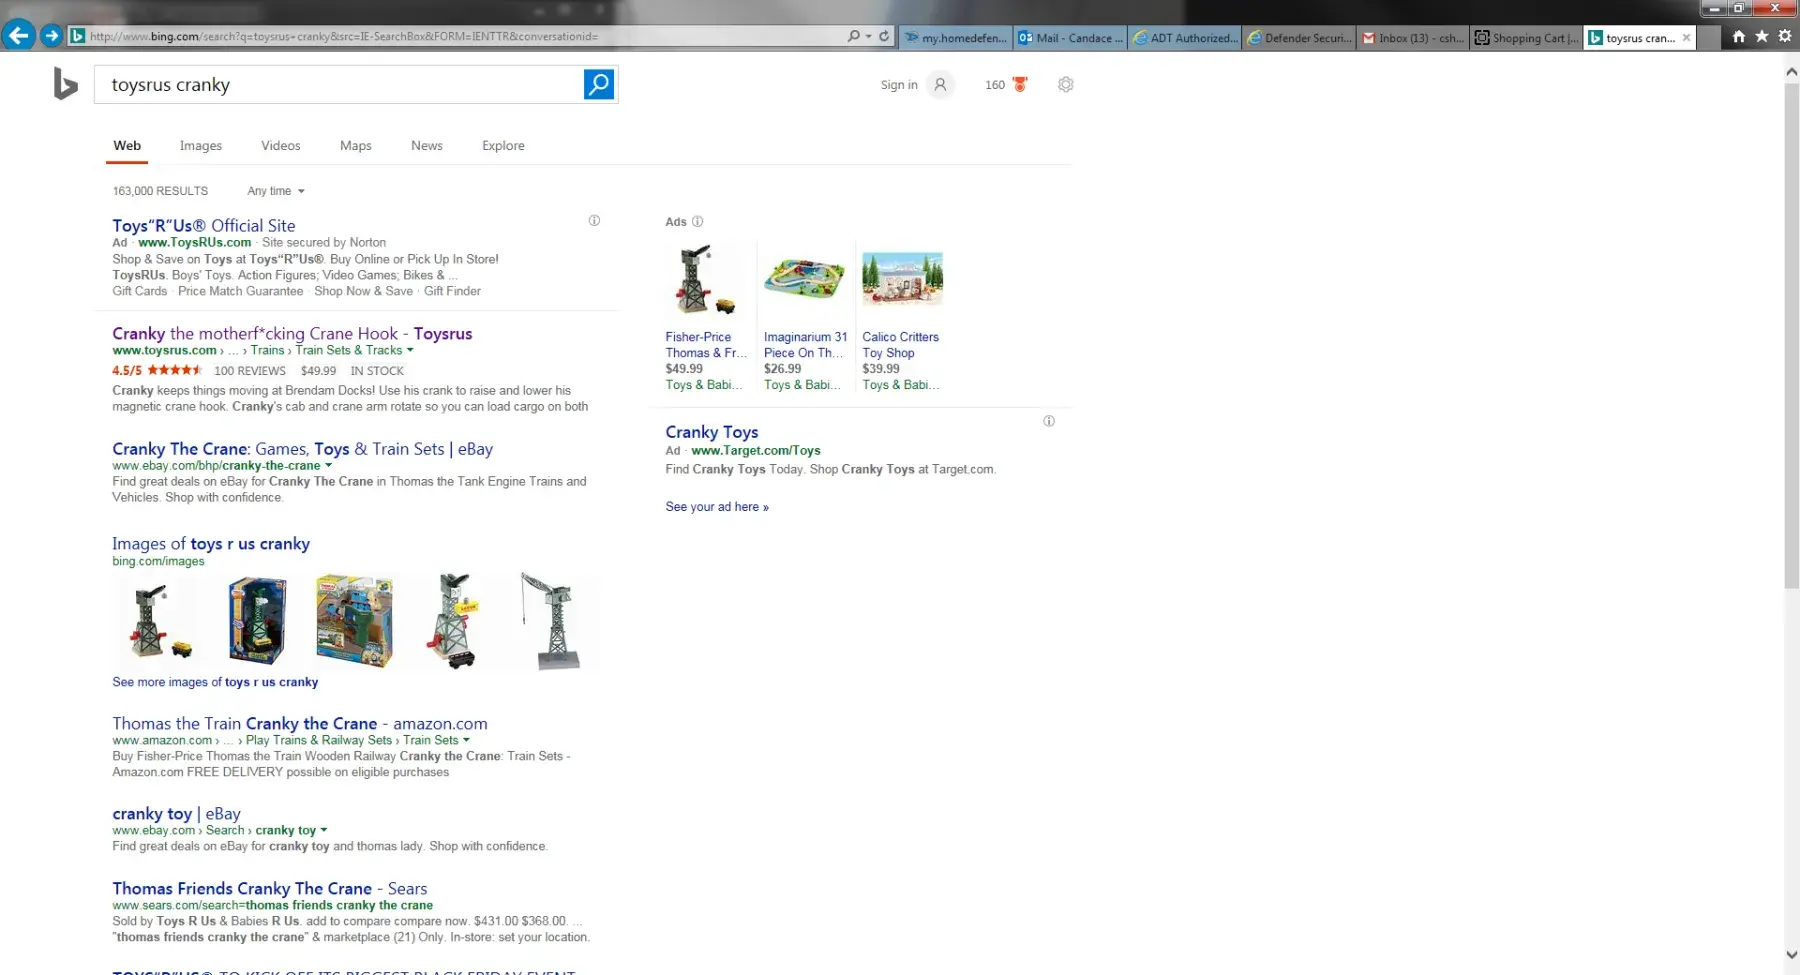Viewport: 1800px width, 975px height.
Task: Open address bar search dropdown arrow
Action: pos(868,36)
